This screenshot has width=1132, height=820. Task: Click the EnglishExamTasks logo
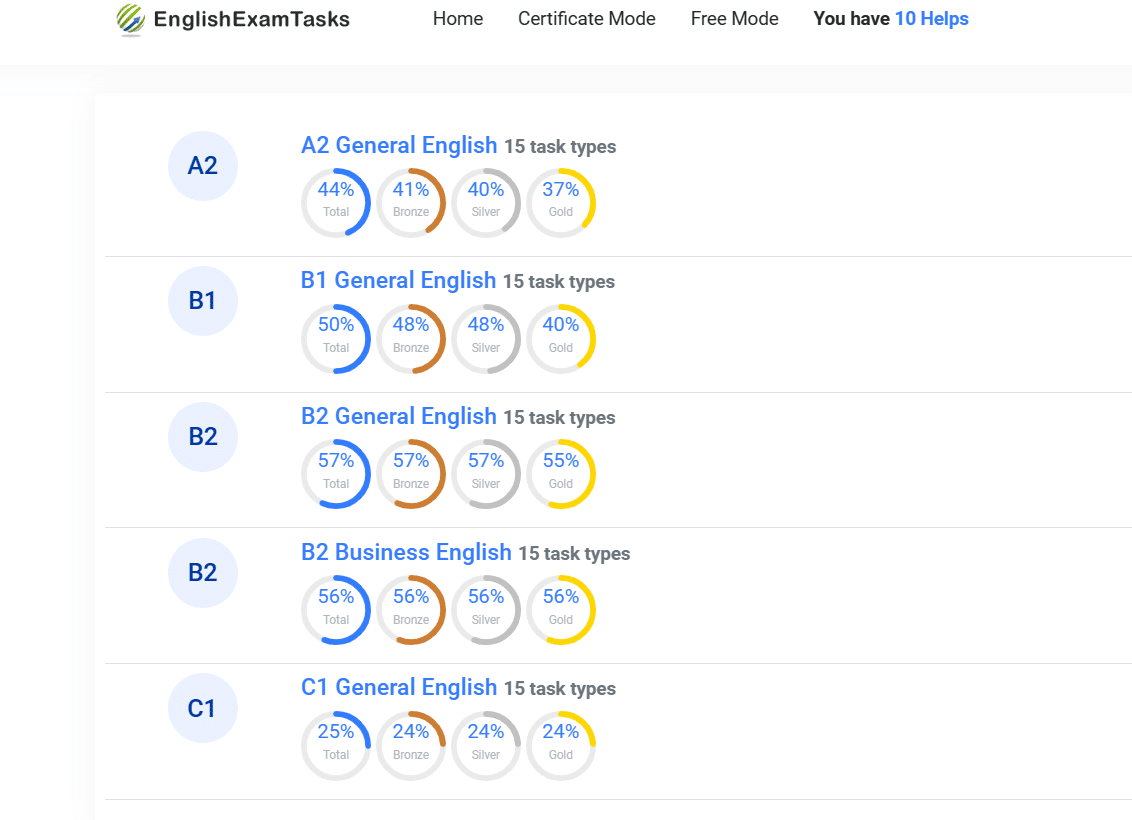[x=232, y=19]
